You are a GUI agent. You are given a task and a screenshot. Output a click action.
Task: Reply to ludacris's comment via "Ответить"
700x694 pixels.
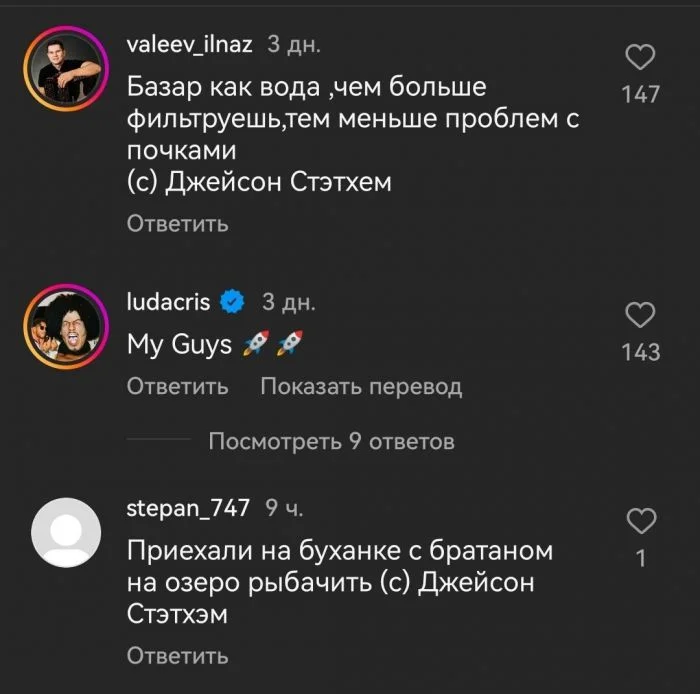[177, 386]
